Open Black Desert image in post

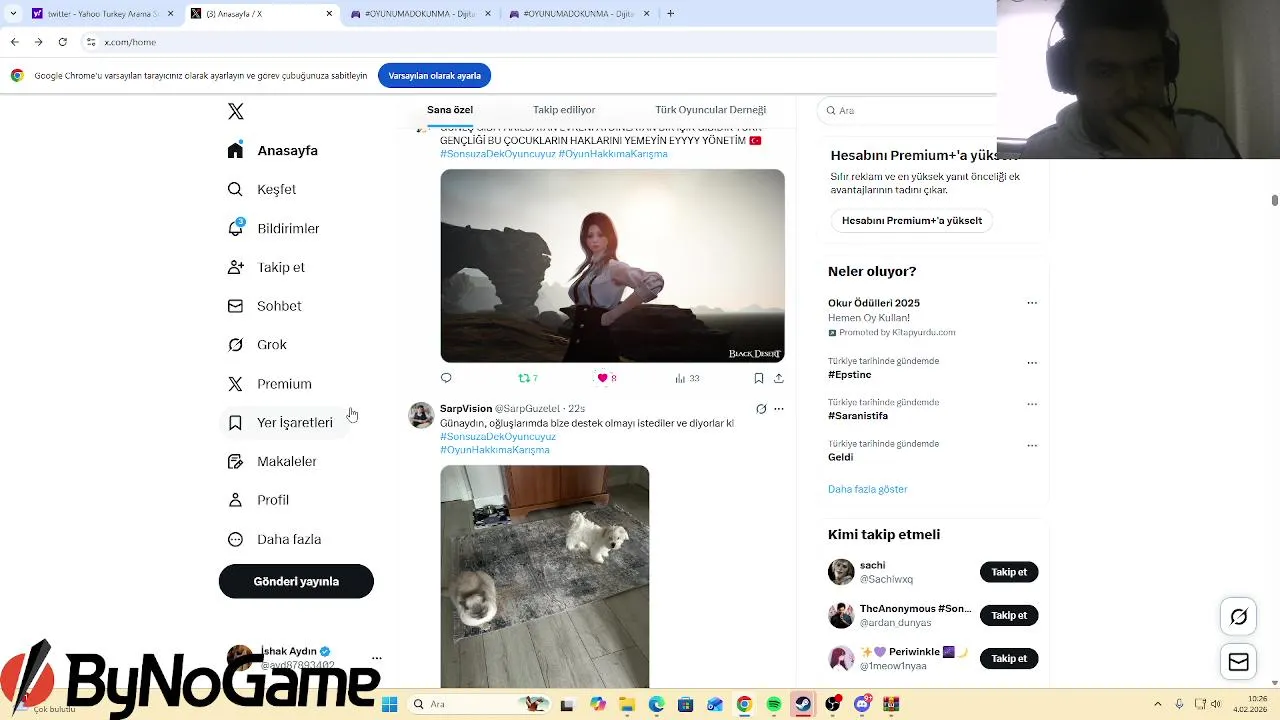point(612,266)
